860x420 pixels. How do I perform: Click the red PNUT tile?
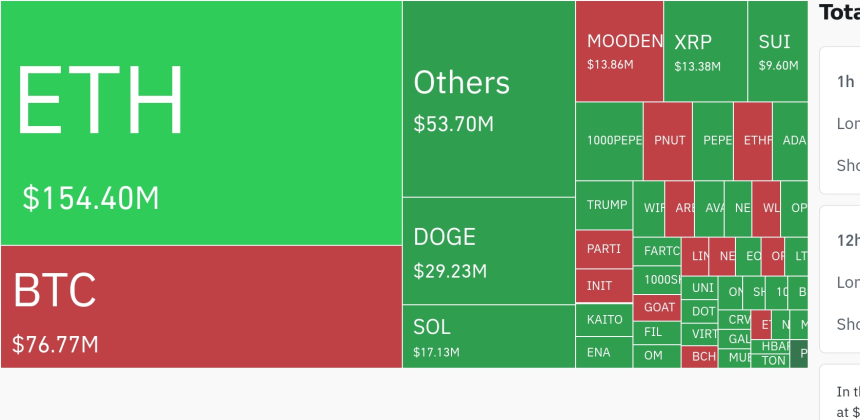click(x=667, y=141)
